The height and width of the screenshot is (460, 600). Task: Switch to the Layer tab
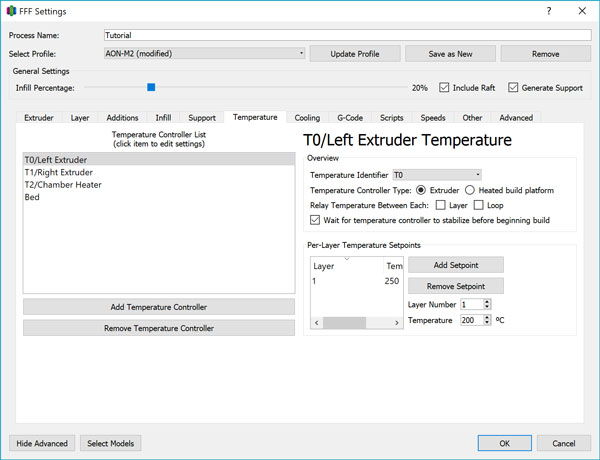tap(80, 118)
